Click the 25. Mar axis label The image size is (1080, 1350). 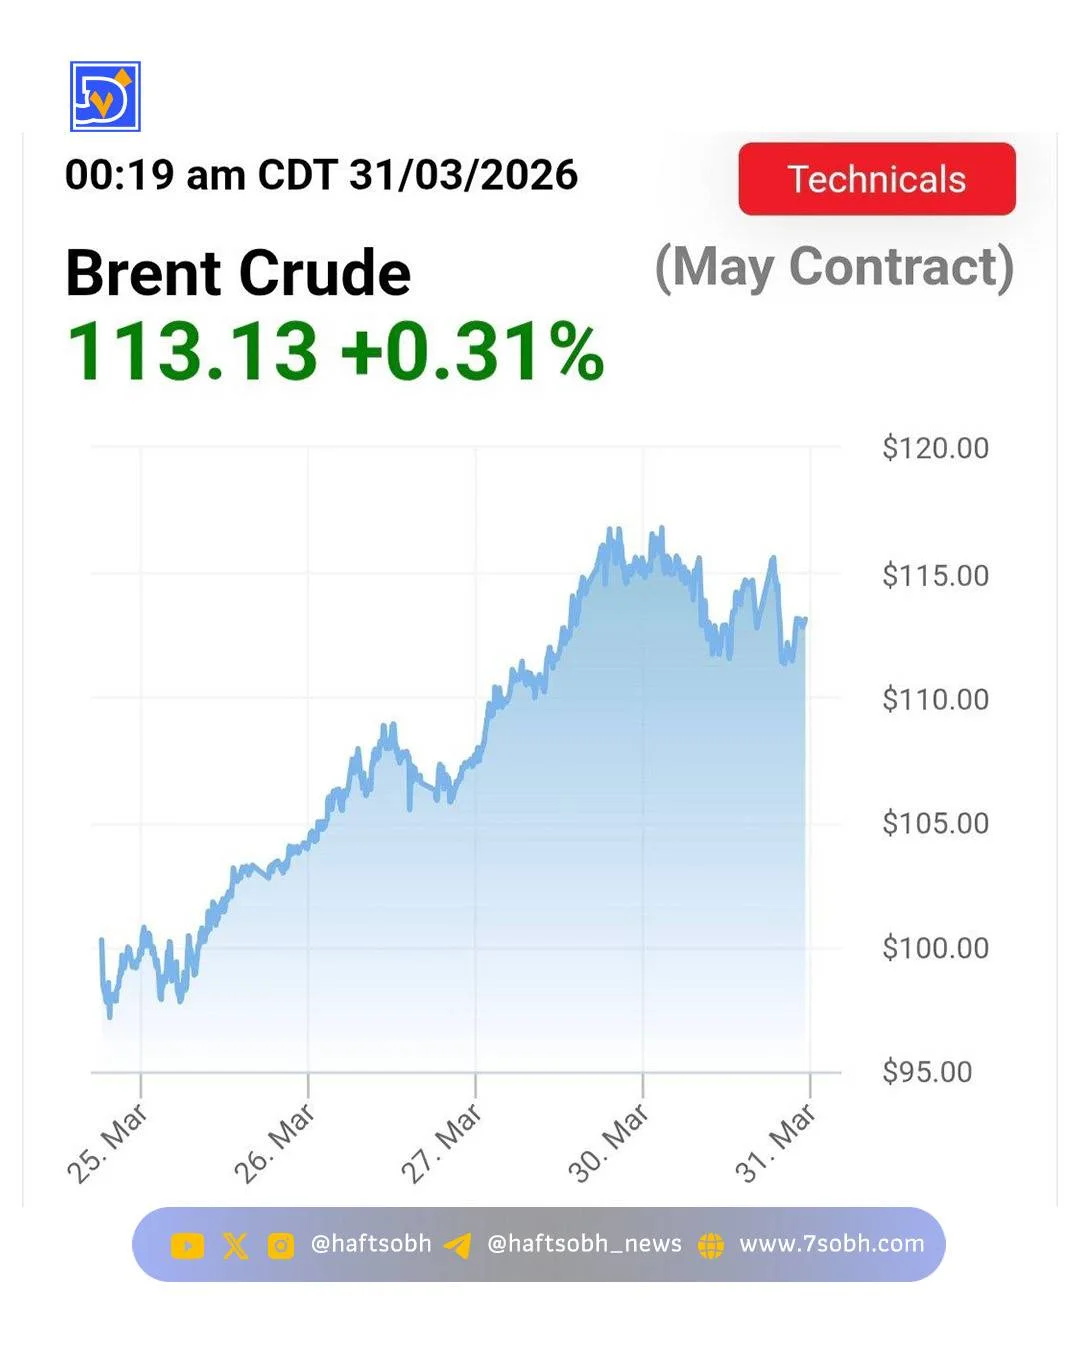tap(108, 1143)
